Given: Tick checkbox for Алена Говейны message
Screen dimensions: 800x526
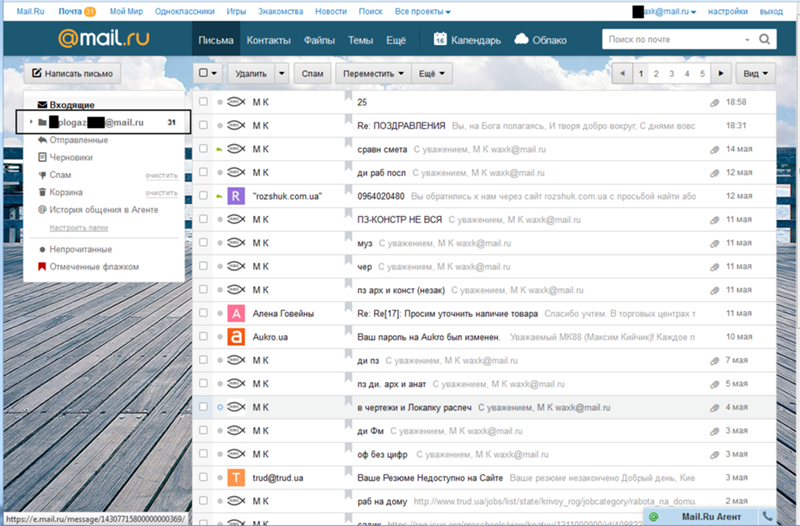Looking at the screenshot, I should click(203, 313).
